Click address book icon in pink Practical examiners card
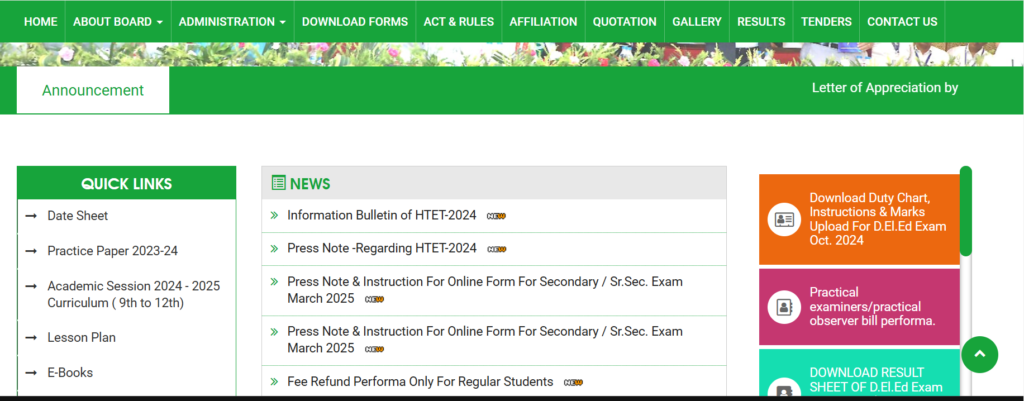 pyautogui.click(x=784, y=306)
